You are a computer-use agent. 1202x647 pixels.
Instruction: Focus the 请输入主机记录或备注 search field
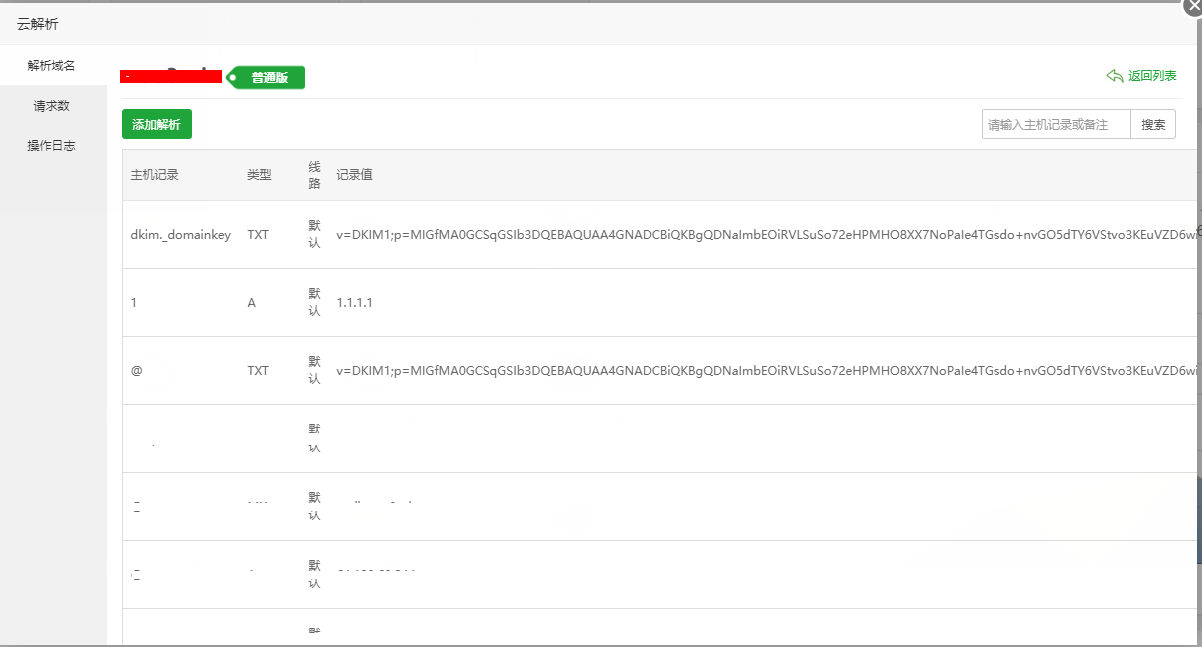click(x=1056, y=125)
